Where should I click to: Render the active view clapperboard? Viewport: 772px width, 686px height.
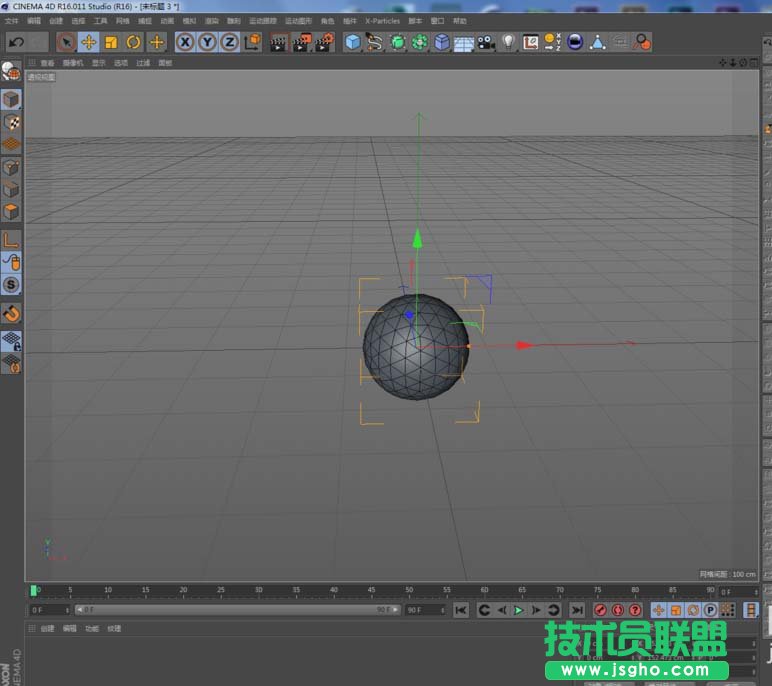279,42
